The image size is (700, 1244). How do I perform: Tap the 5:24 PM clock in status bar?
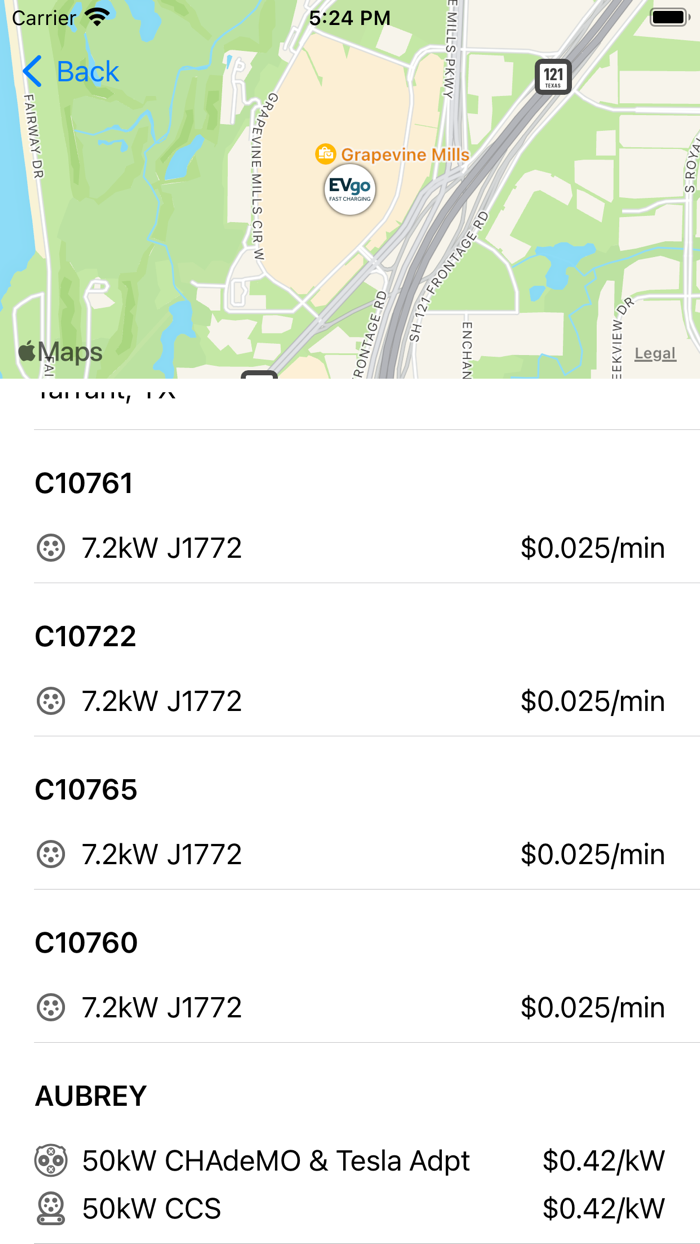point(349,17)
